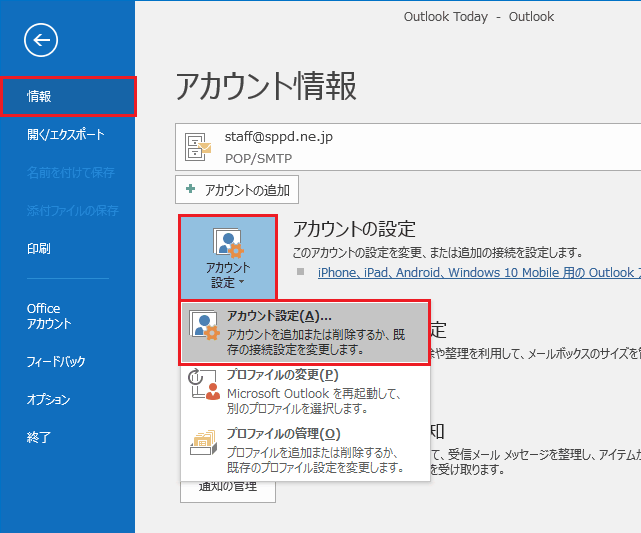This screenshot has height=533, width=641.
Task: Open Outlook オプション from sidebar
Action: pos(49,399)
